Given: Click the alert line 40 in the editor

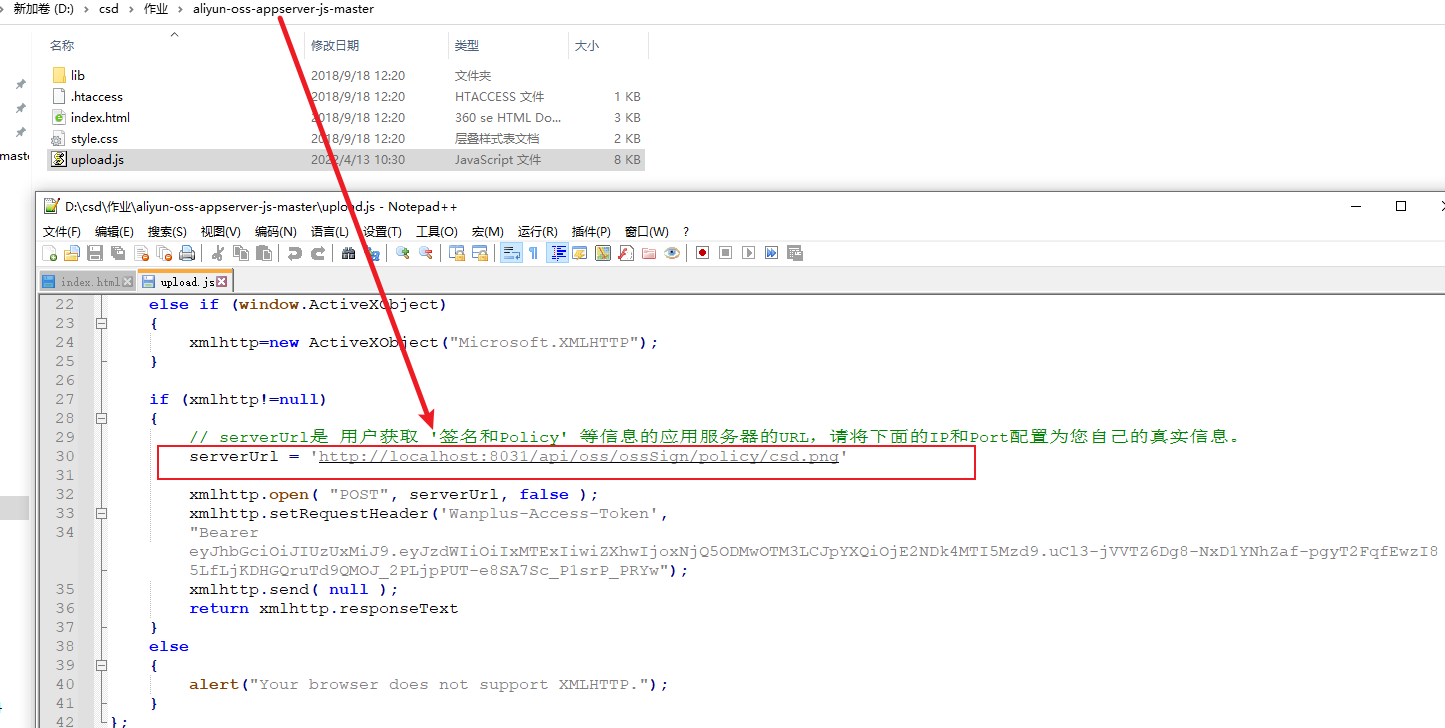Looking at the screenshot, I should point(428,685).
